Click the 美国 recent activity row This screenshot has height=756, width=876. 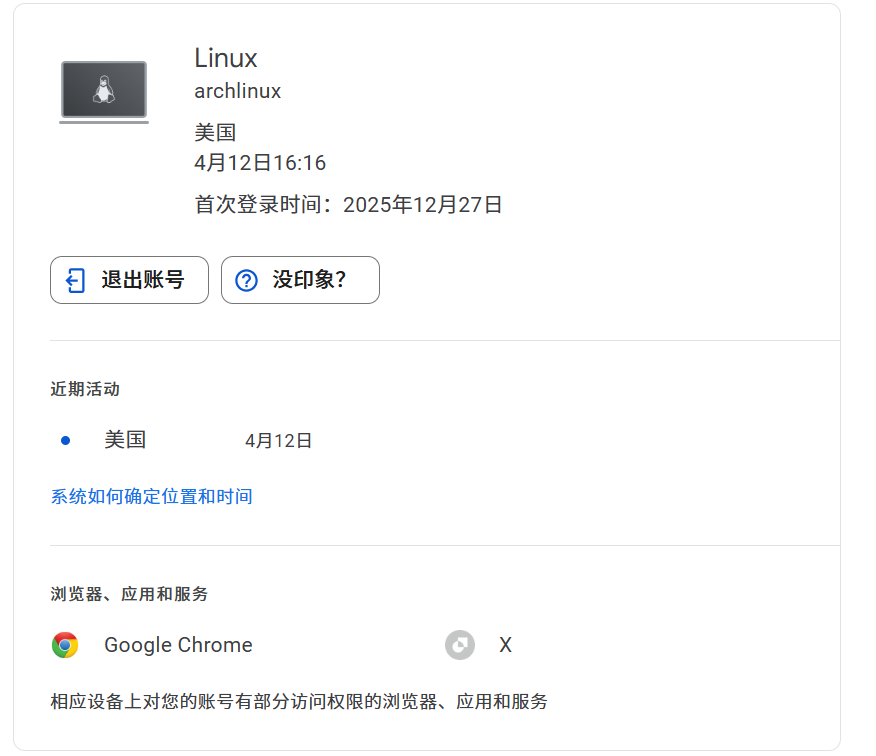(x=124, y=440)
